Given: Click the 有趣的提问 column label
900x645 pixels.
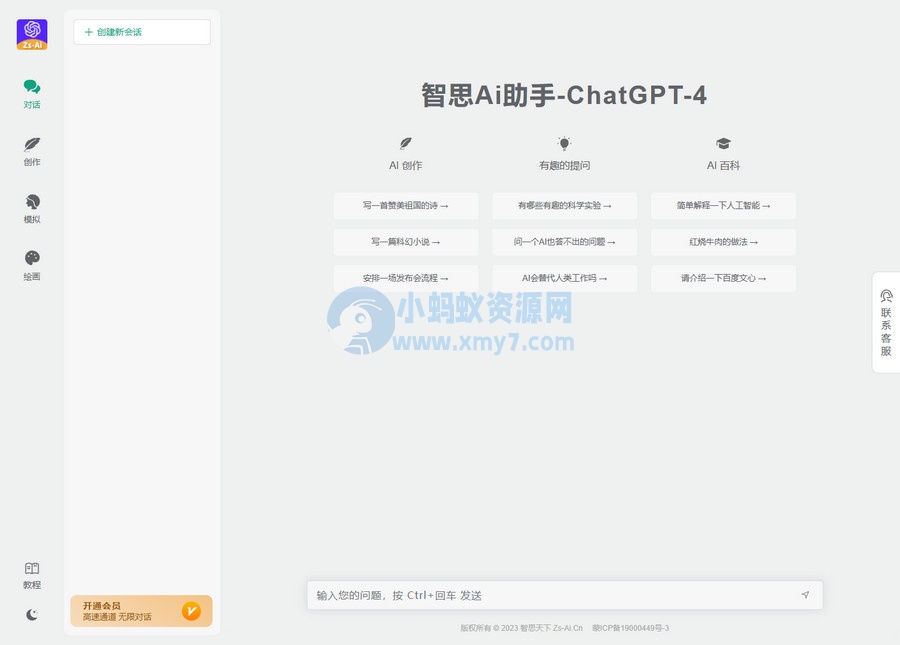Looking at the screenshot, I should click(x=565, y=165).
